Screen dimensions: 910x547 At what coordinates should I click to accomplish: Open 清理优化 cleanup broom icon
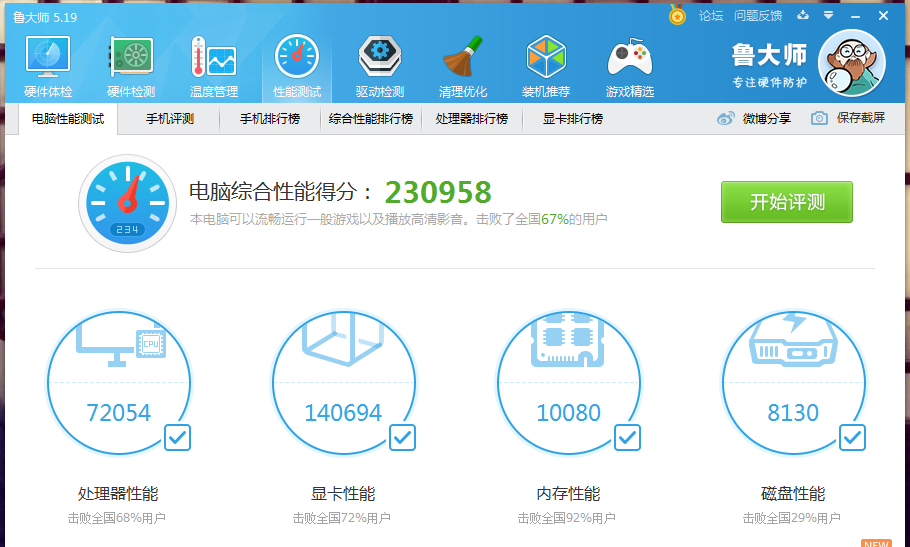pyautogui.click(x=463, y=57)
